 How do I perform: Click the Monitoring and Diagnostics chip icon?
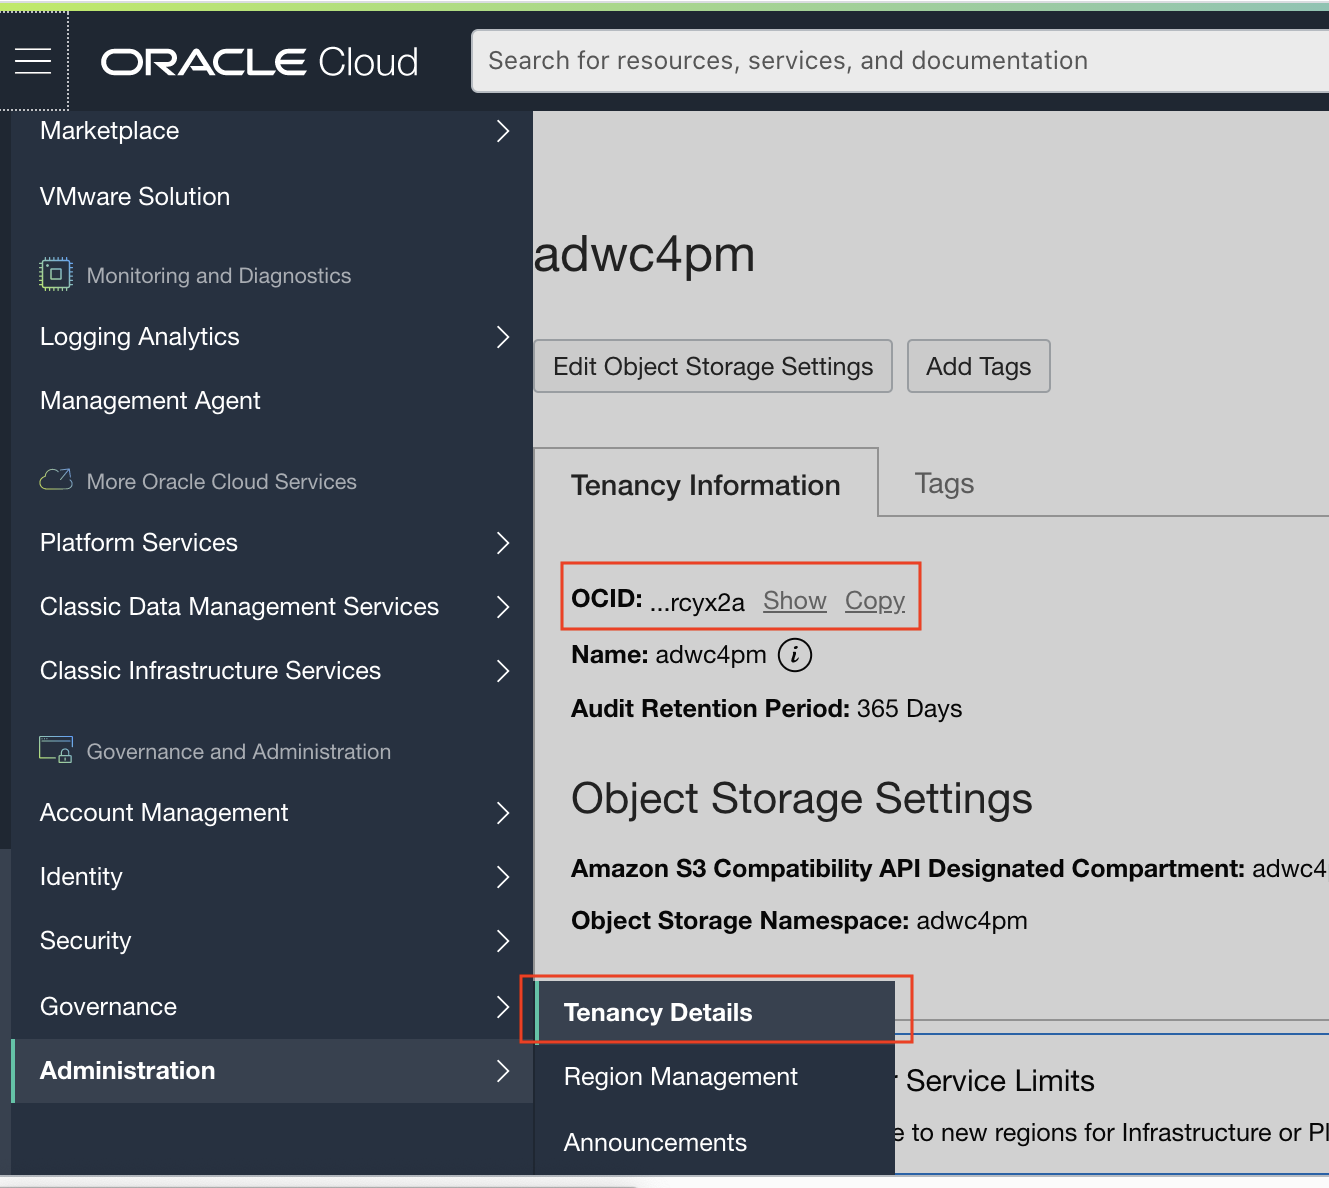[x=56, y=274]
